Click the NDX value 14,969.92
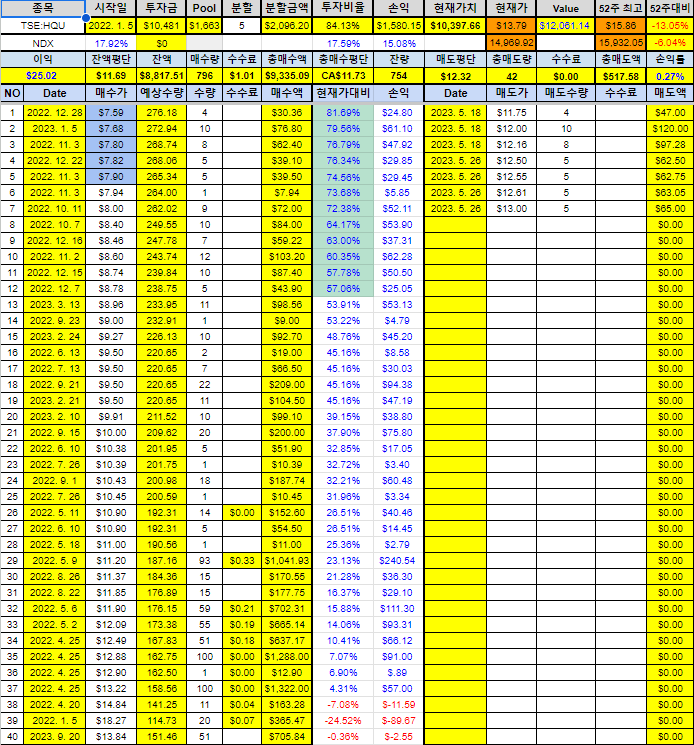The width and height of the screenshot is (694, 745). [x=512, y=43]
